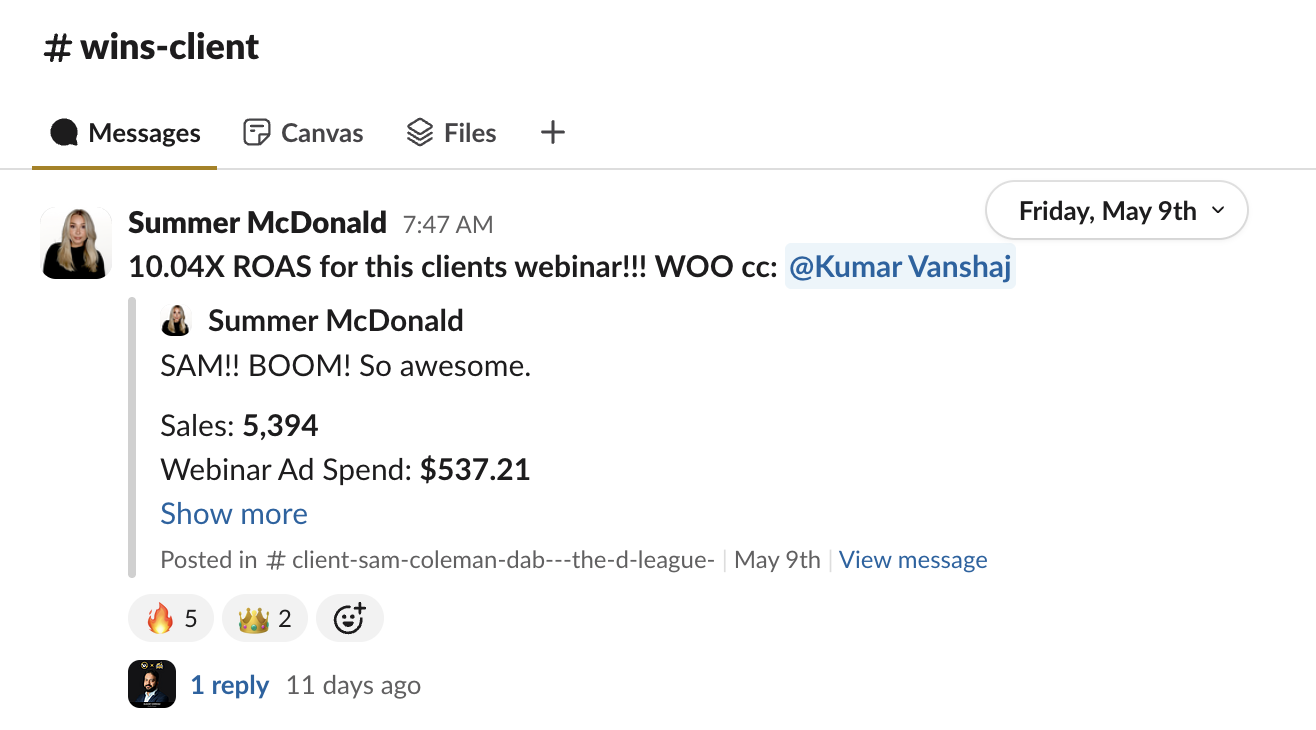Viewport: 1316px width, 730px height.
Task: Click the Messages bubble icon
Action: point(64,133)
